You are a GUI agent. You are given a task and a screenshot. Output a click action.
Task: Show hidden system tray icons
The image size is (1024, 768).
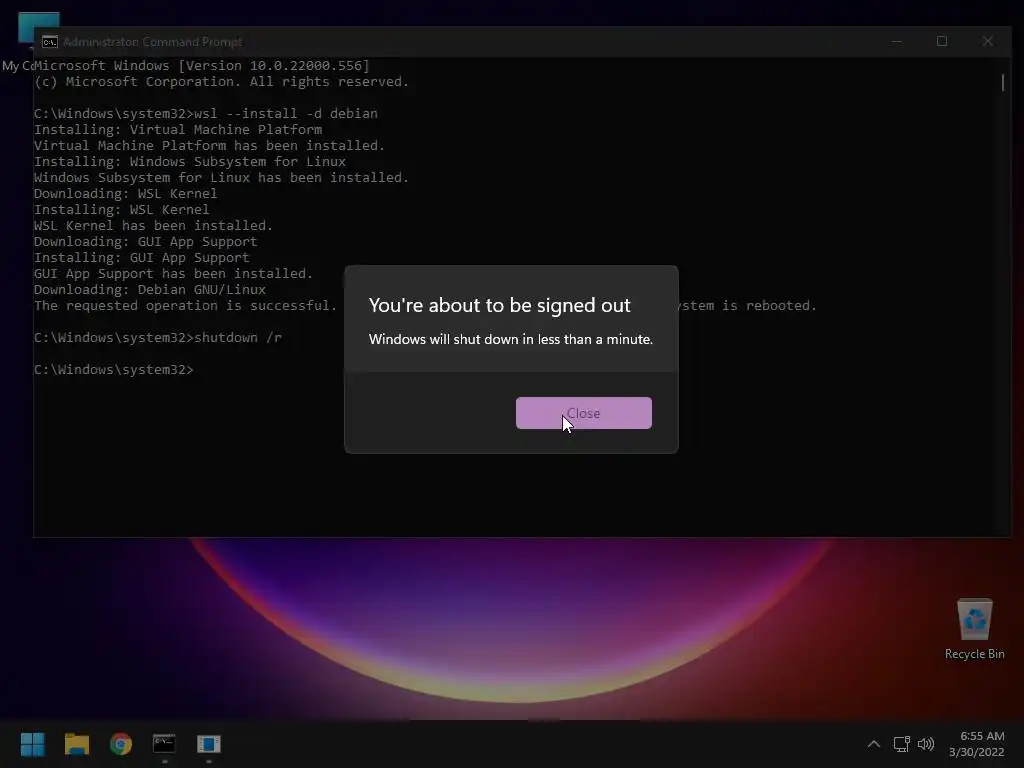874,744
